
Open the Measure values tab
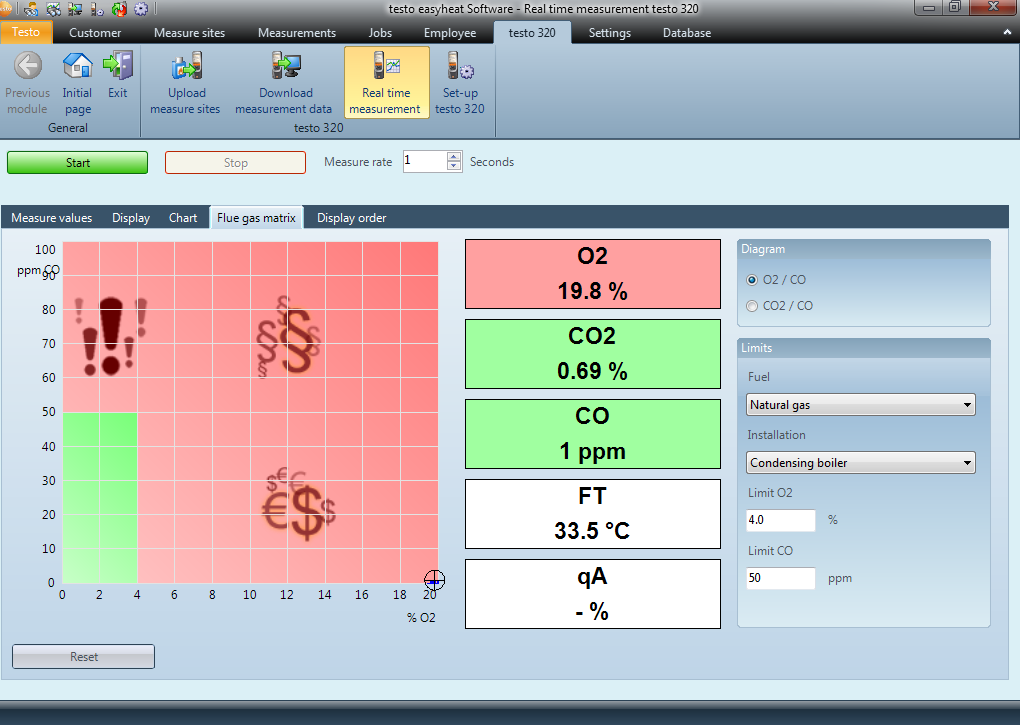pos(52,218)
